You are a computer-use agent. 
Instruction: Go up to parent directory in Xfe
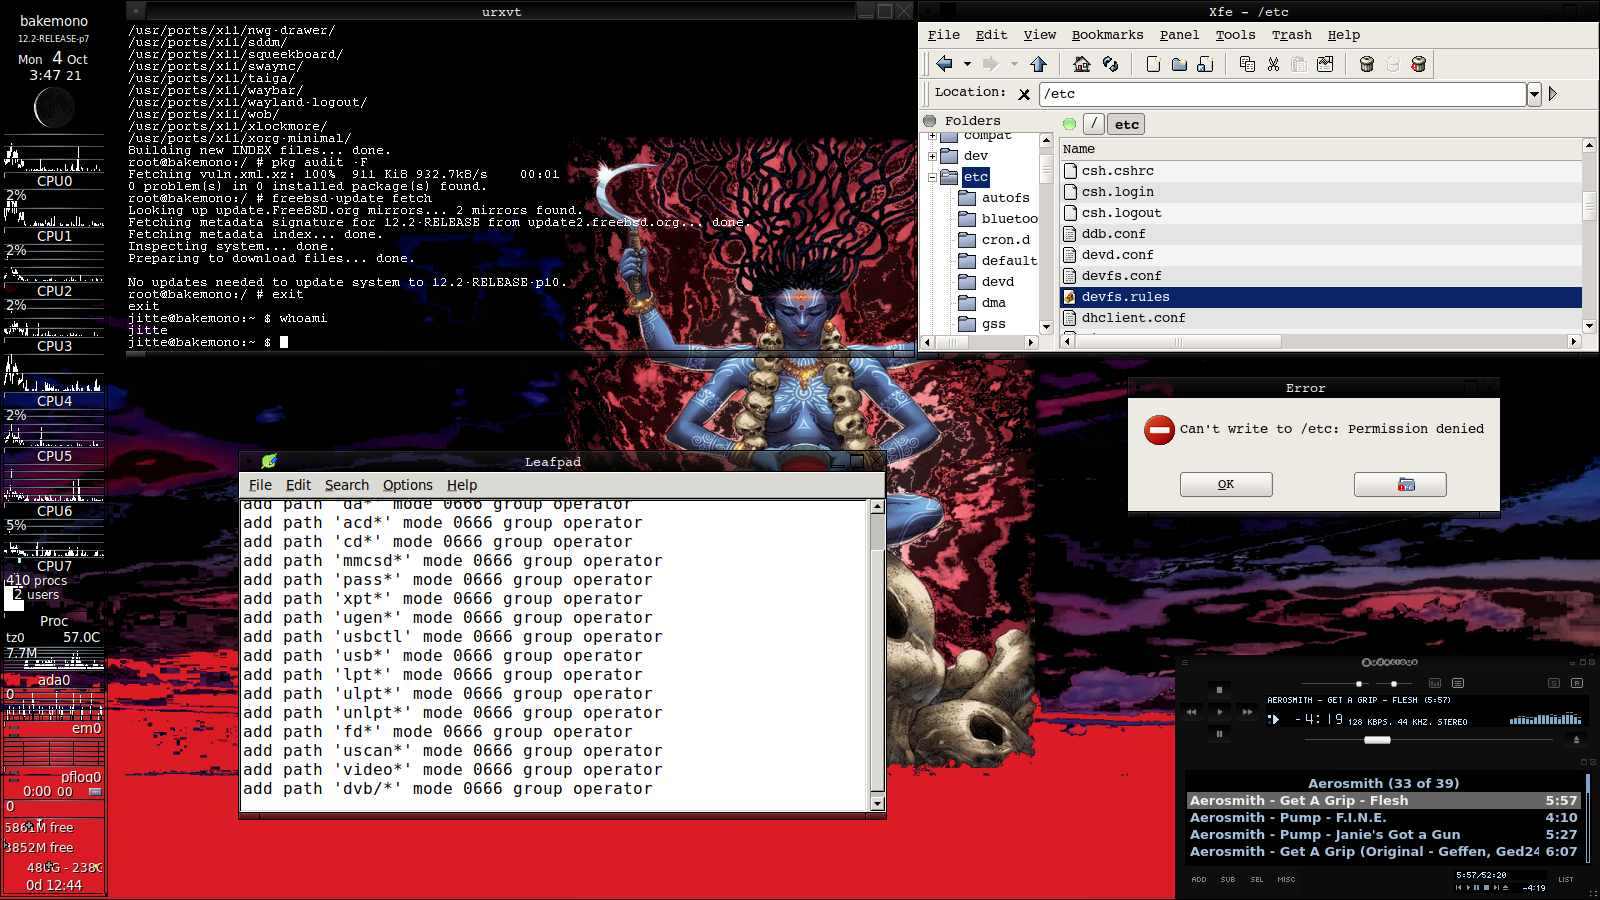tap(1038, 64)
